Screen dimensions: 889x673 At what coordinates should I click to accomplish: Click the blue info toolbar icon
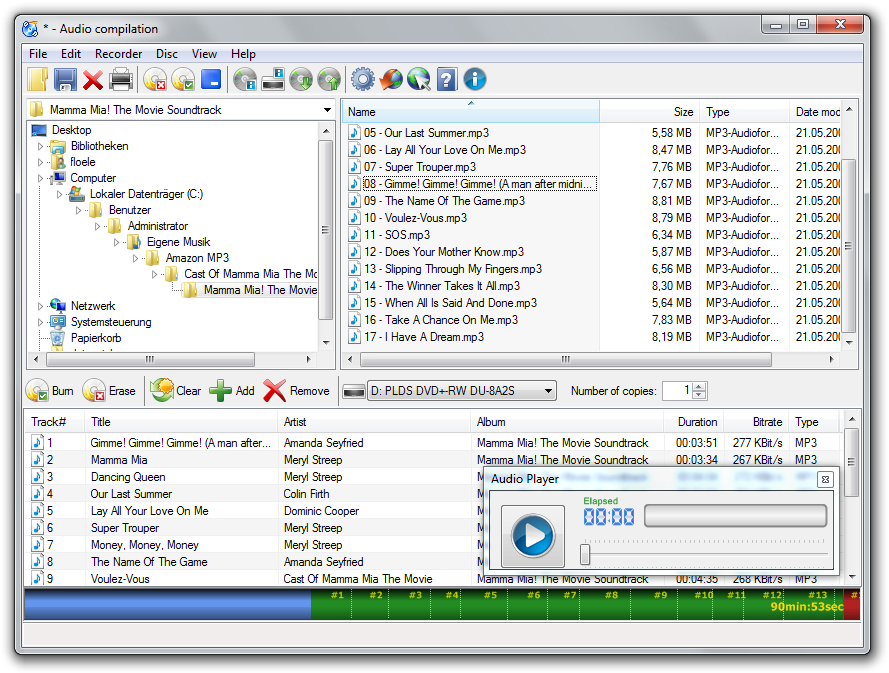coord(473,79)
